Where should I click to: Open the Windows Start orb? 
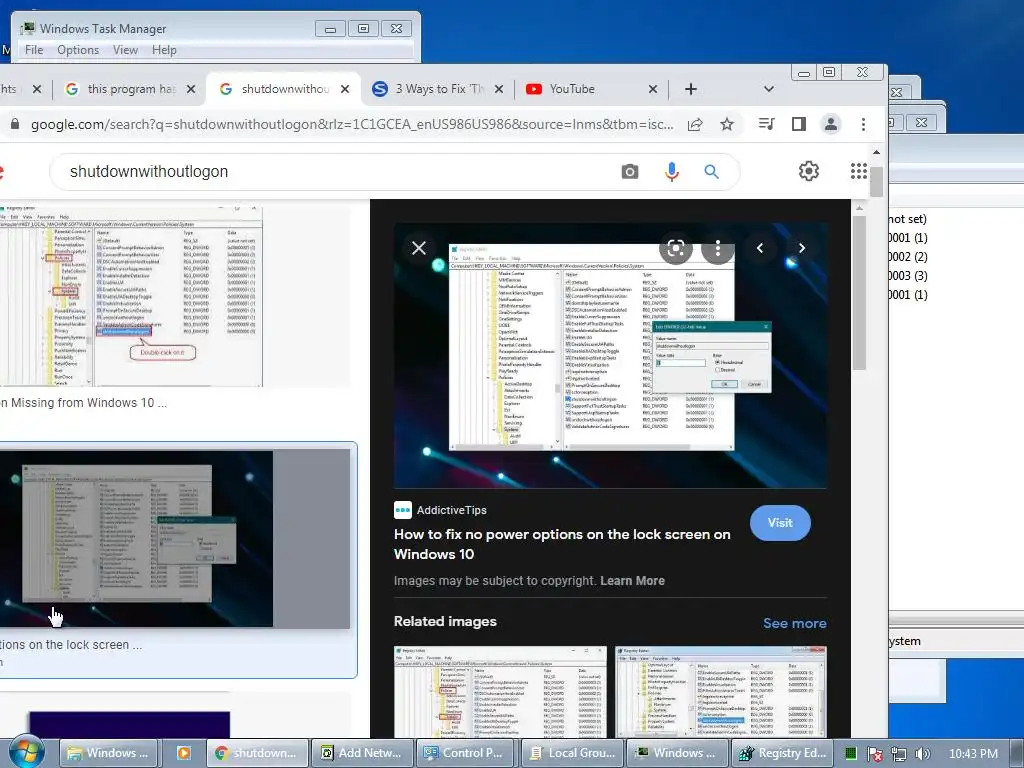pos(26,752)
